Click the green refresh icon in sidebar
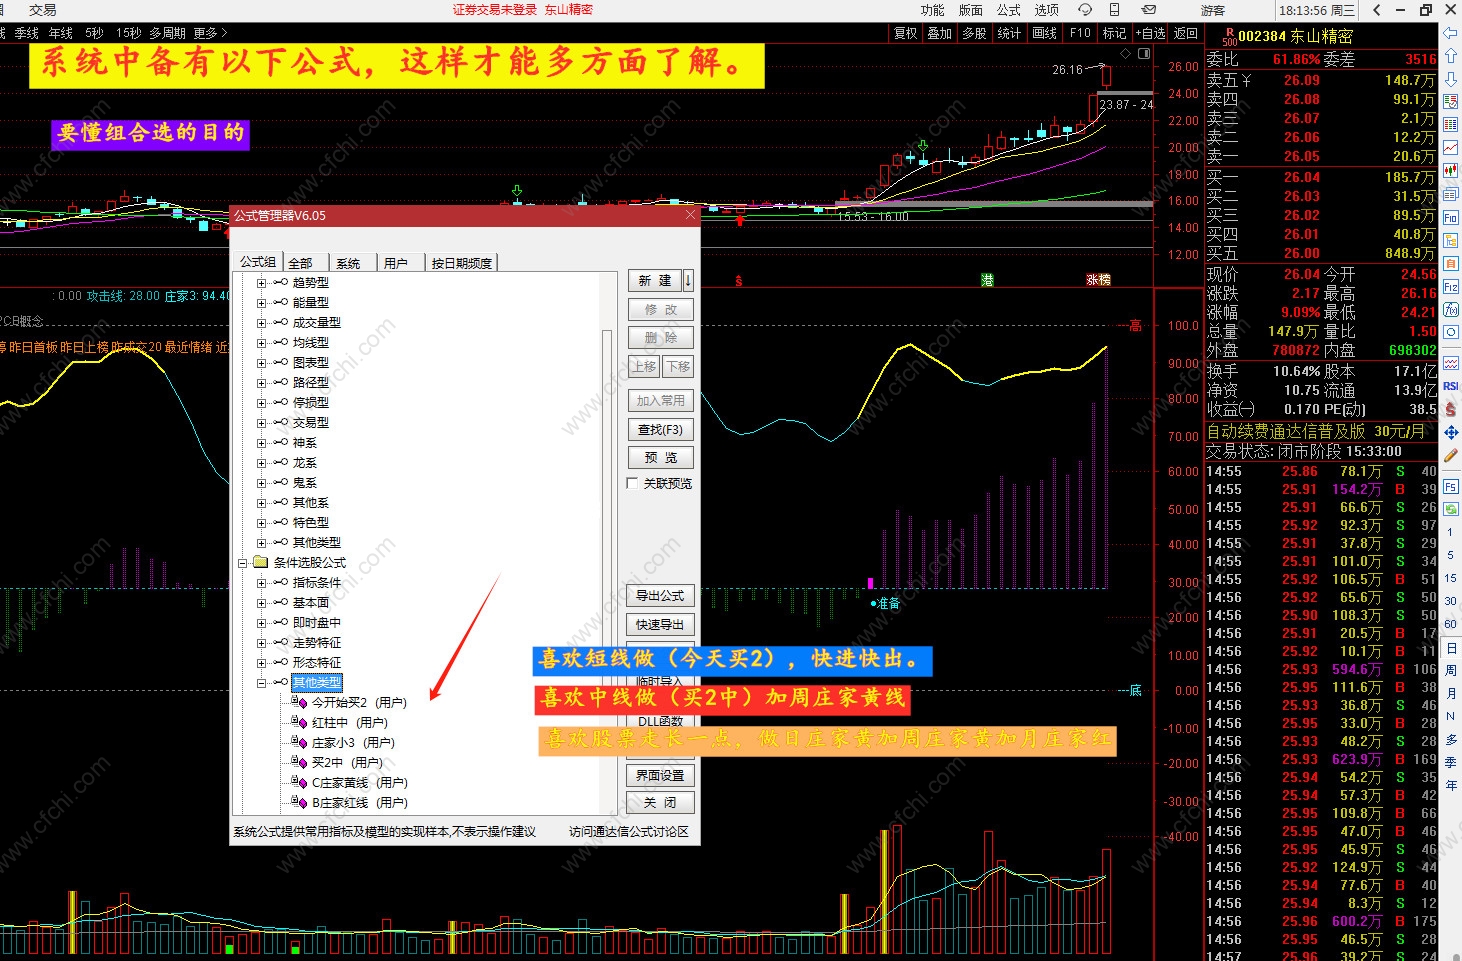This screenshot has height=961, width=1462. tap(1451, 509)
